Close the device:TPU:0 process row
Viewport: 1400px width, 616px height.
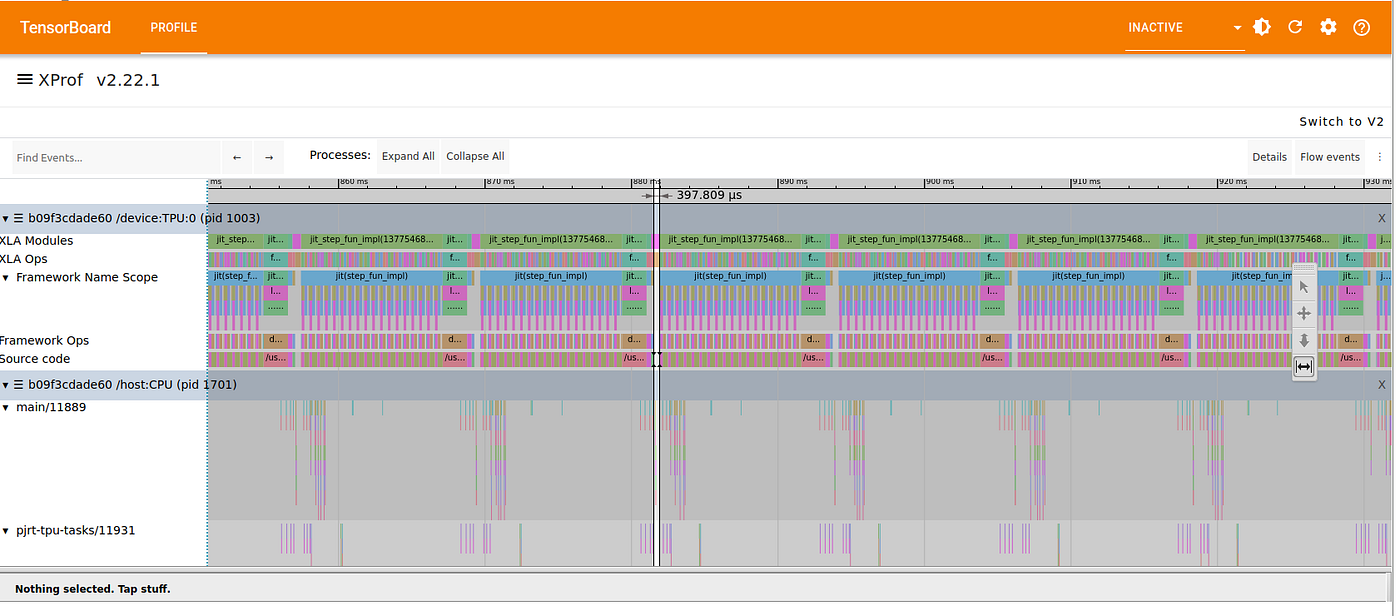coord(1382,218)
